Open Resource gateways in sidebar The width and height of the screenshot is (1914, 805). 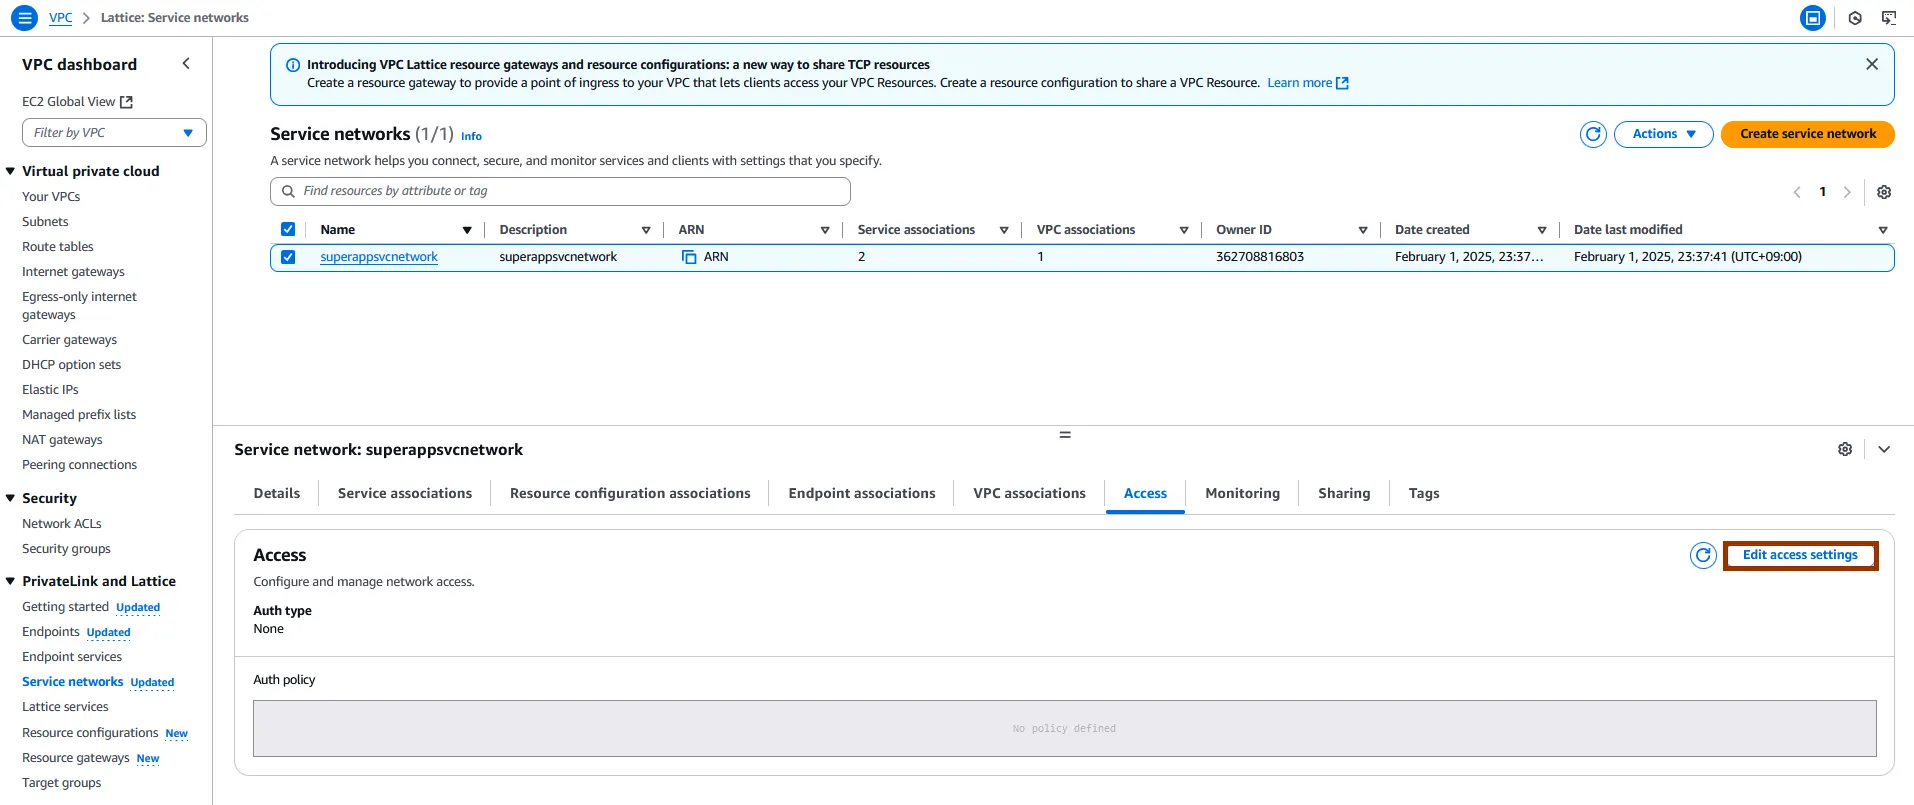coord(76,758)
